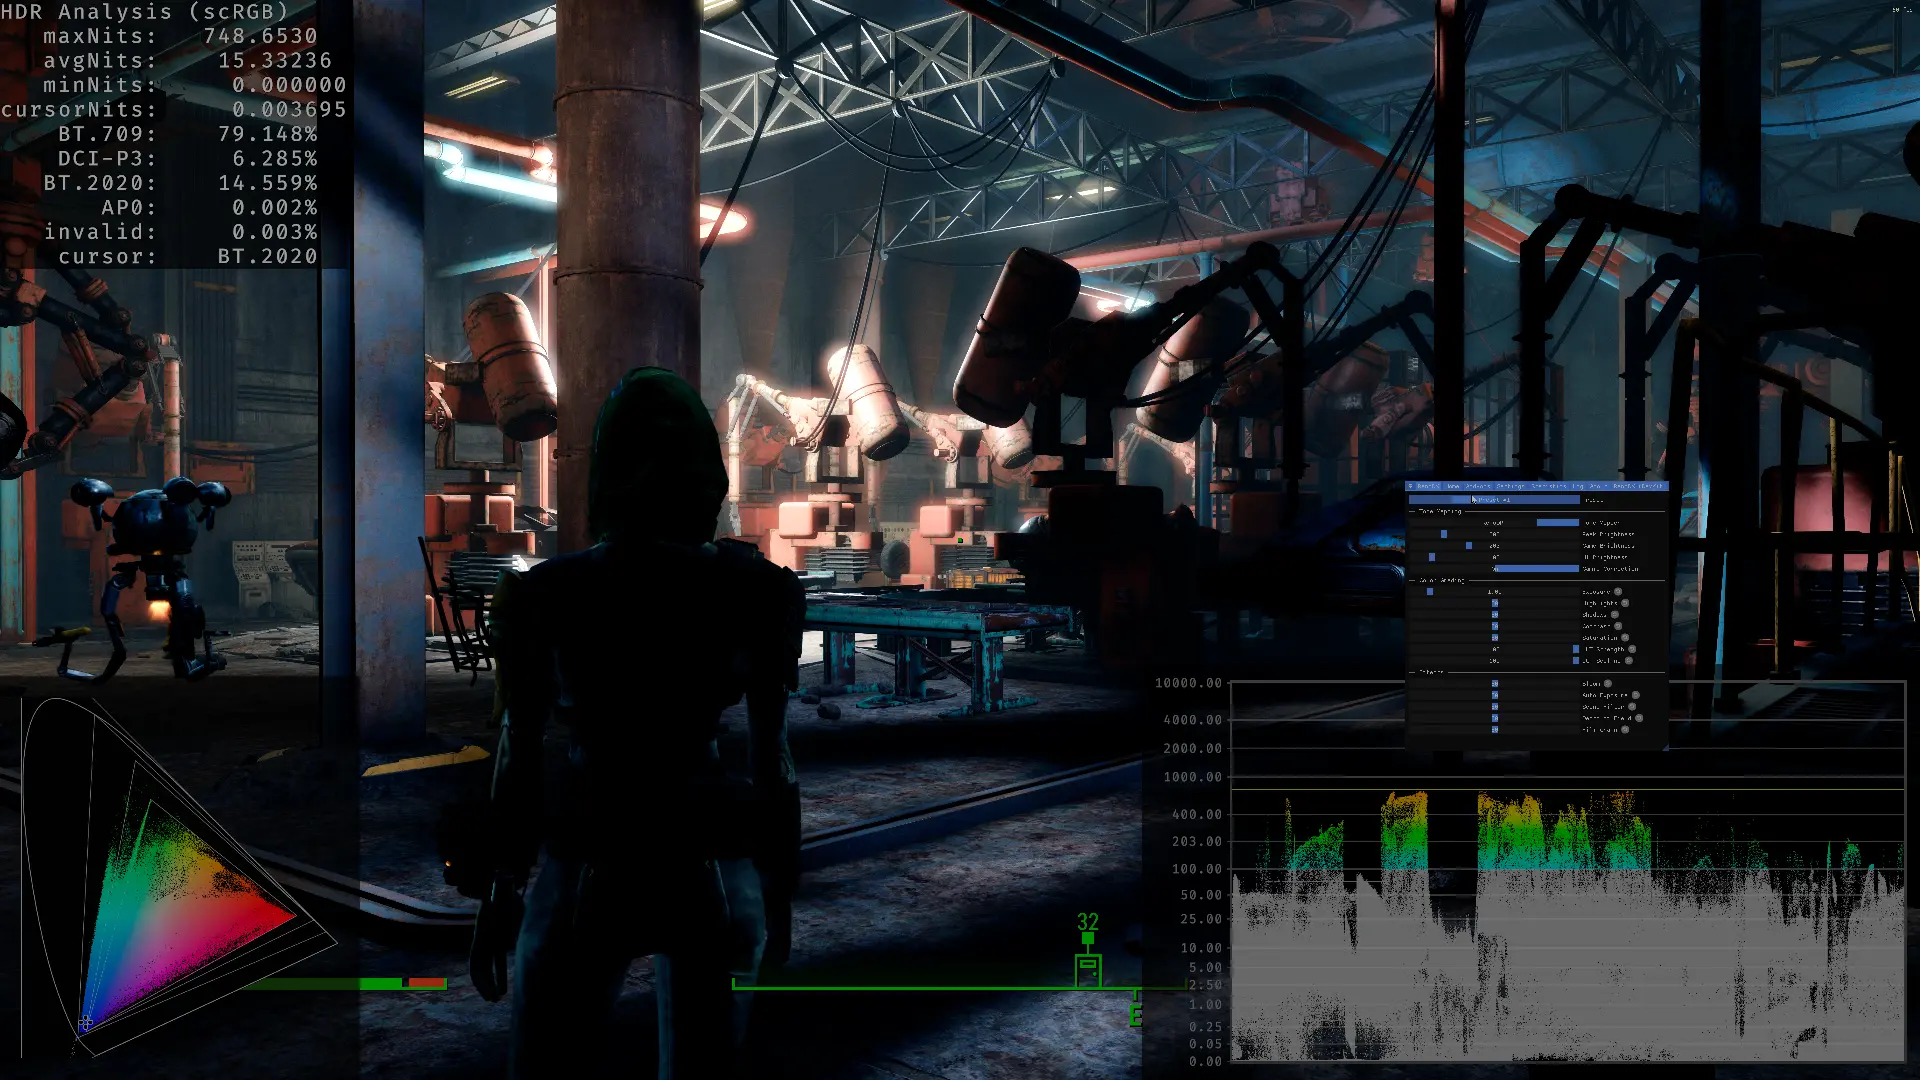Switch to the Add-ons tab
Image resolution: width=1920 pixels, height=1080 pixels.
pos(1478,486)
